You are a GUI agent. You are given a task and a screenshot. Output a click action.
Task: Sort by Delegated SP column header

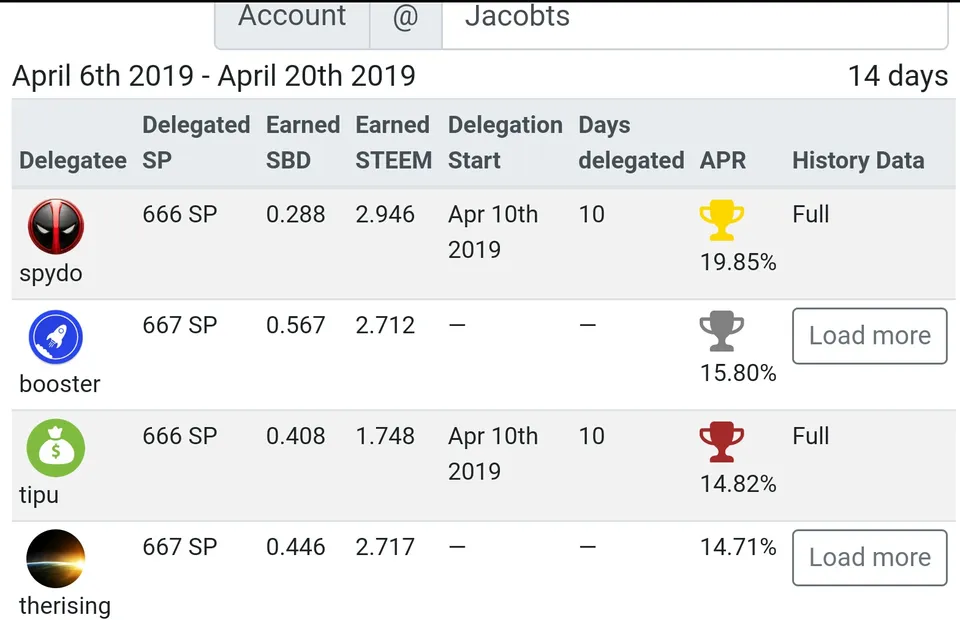click(196, 143)
